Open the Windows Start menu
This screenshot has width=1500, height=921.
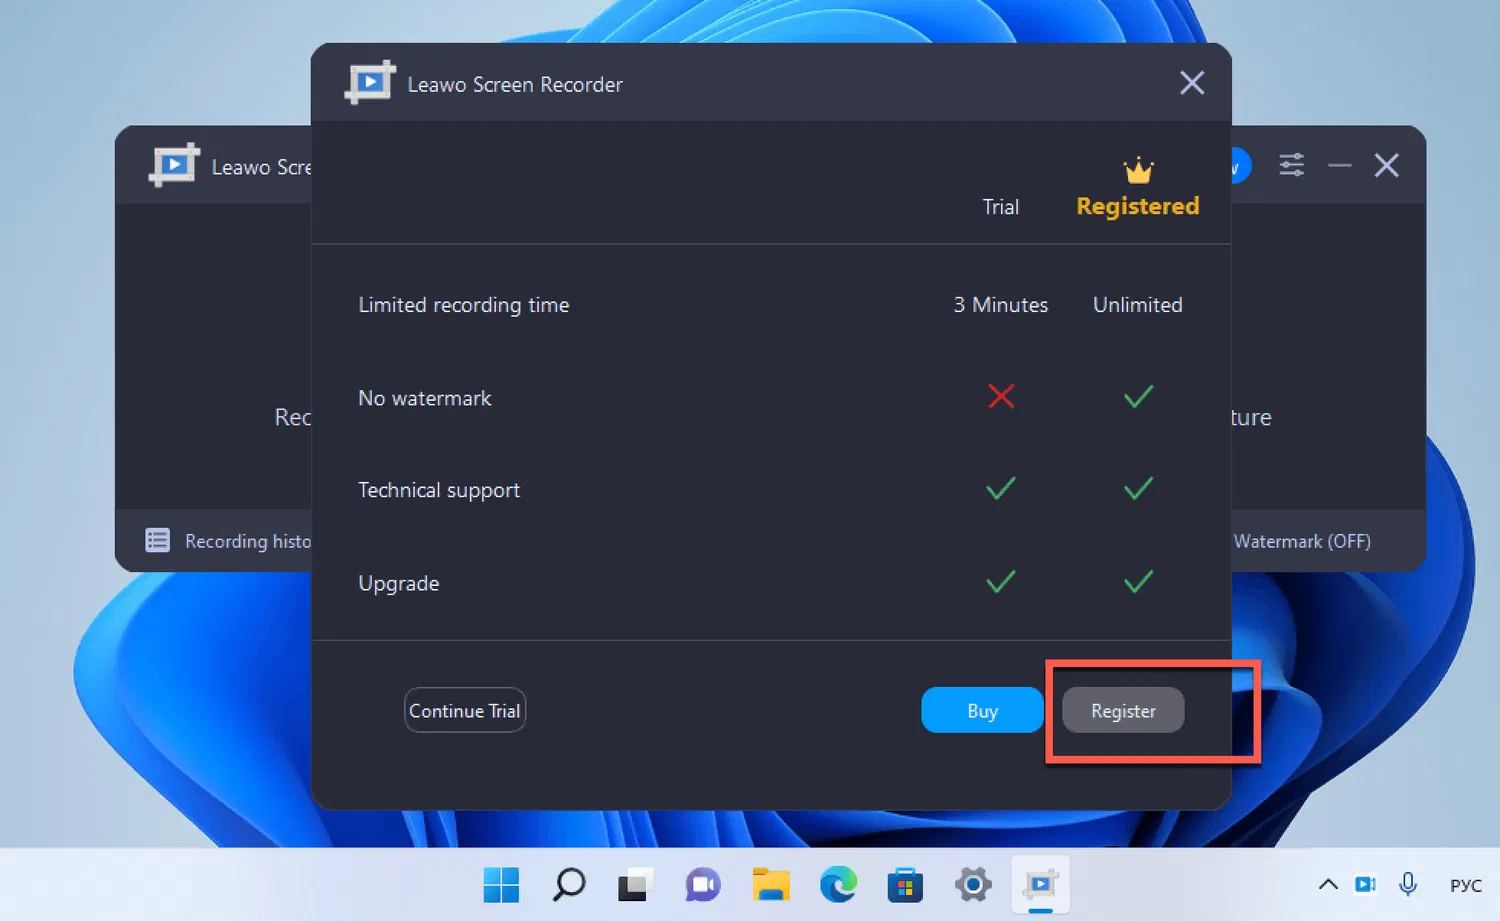(501, 884)
